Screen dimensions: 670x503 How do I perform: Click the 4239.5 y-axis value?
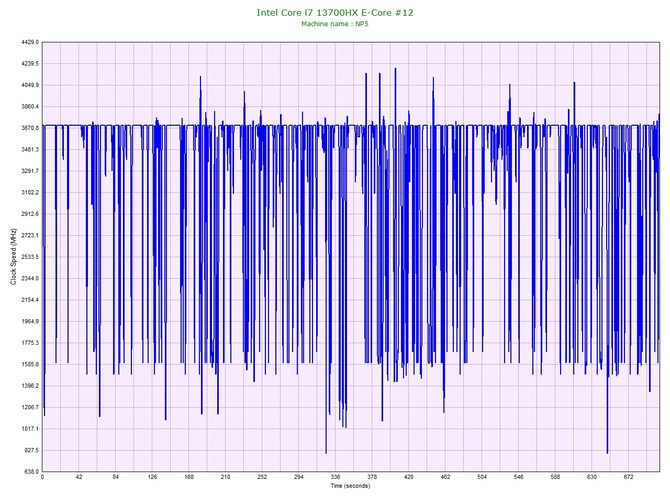[x=30, y=64]
